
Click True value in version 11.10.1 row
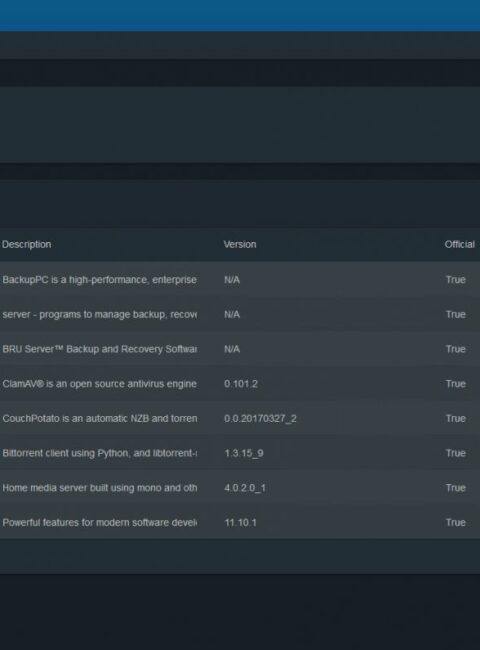[x=456, y=522]
